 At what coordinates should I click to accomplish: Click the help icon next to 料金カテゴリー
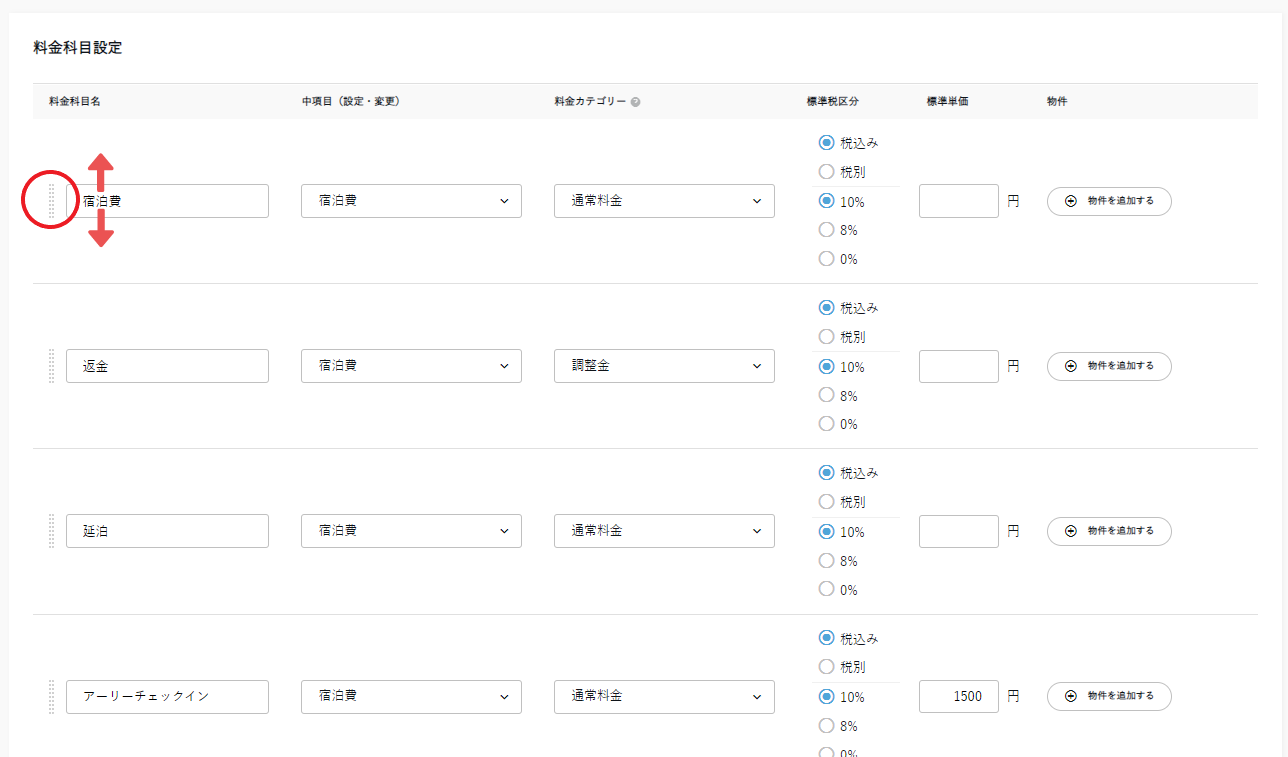tap(636, 102)
